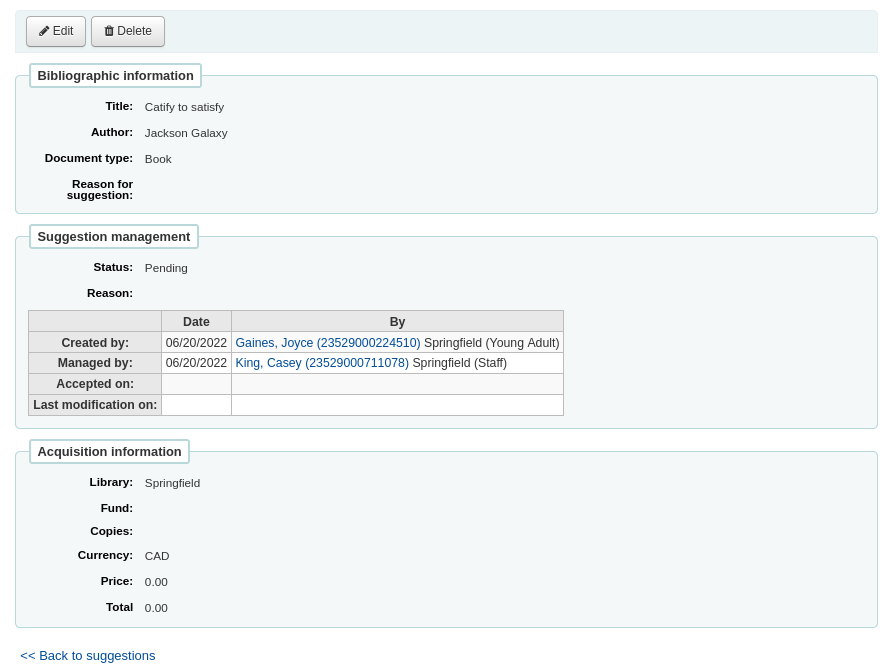Click the Date column header
The height and width of the screenshot is (668, 892).
[196, 322]
